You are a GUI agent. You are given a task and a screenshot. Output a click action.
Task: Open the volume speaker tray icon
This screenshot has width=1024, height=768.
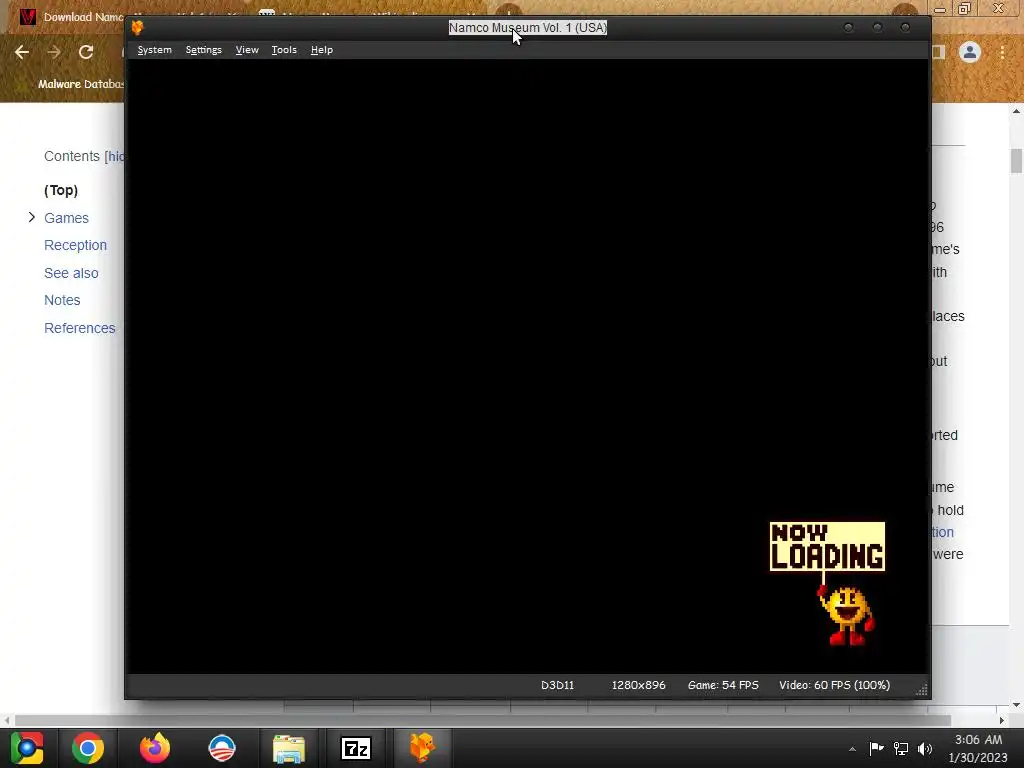click(x=925, y=748)
